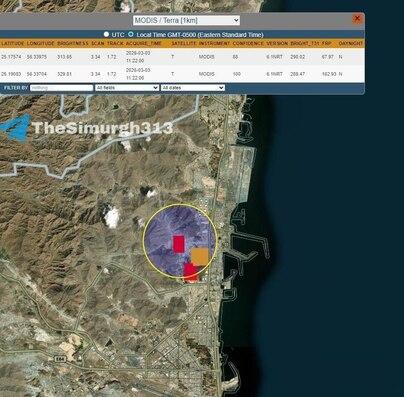This screenshot has width=404, height=397.
Task: Click the DAYNIGHT column header
Action: click(x=351, y=43)
